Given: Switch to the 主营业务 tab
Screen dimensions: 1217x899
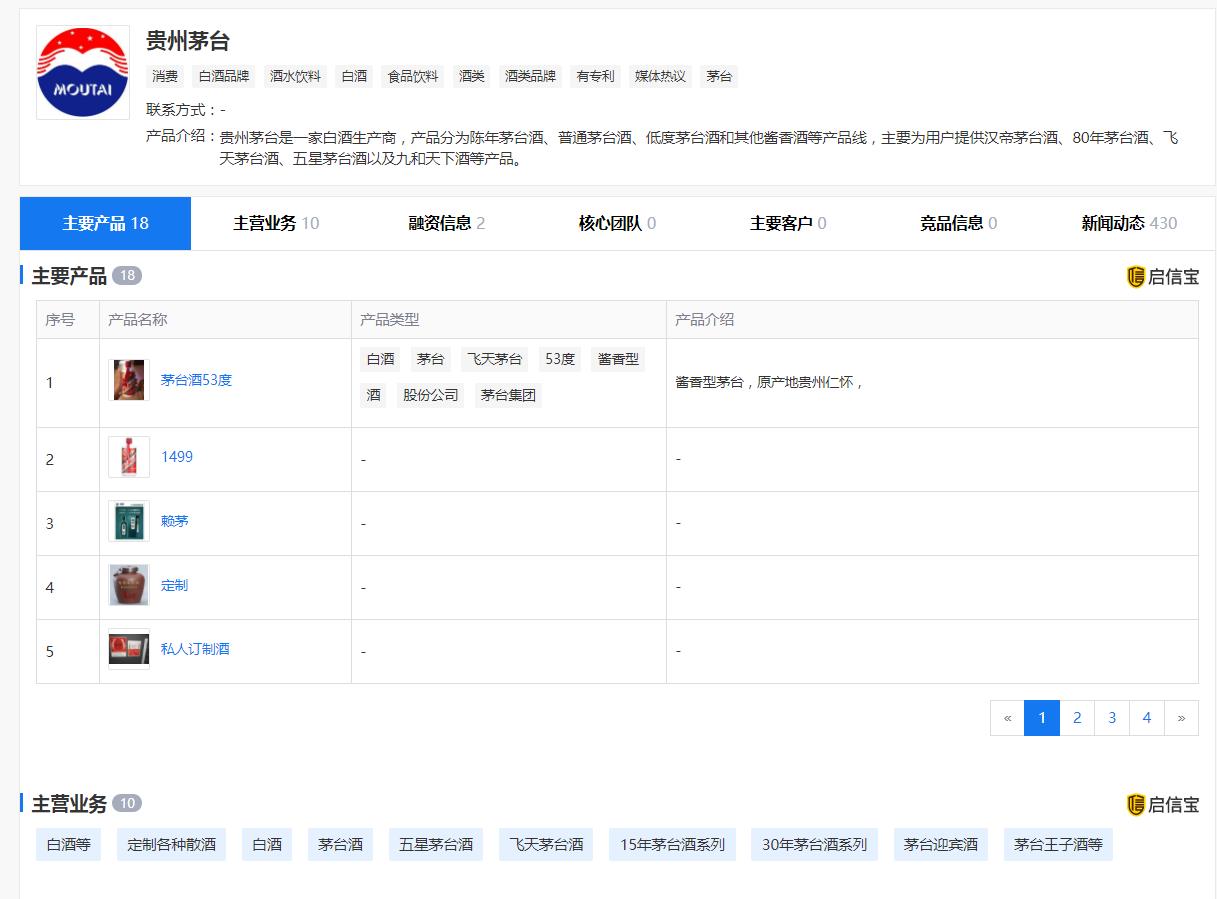Looking at the screenshot, I should [276, 223].
